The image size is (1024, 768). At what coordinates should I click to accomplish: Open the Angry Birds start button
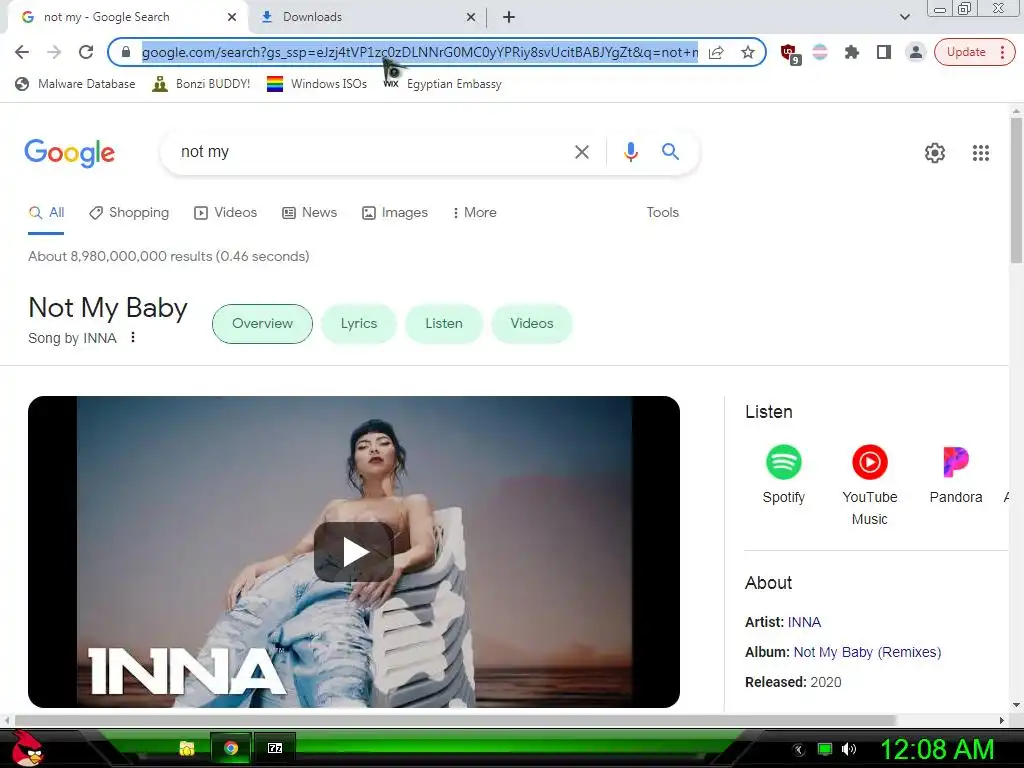pyautogui.click(x=26, y=748)
